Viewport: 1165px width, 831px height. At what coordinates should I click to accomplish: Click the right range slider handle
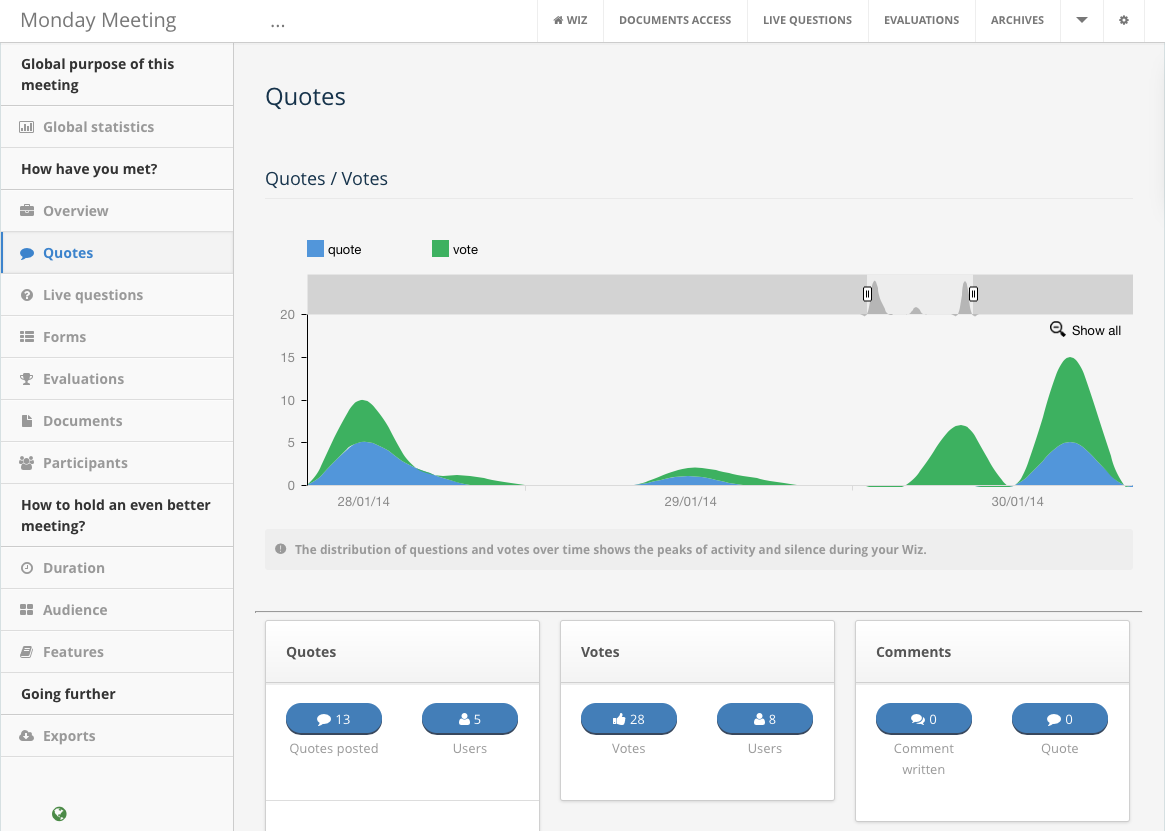click(x=973, y=294)
